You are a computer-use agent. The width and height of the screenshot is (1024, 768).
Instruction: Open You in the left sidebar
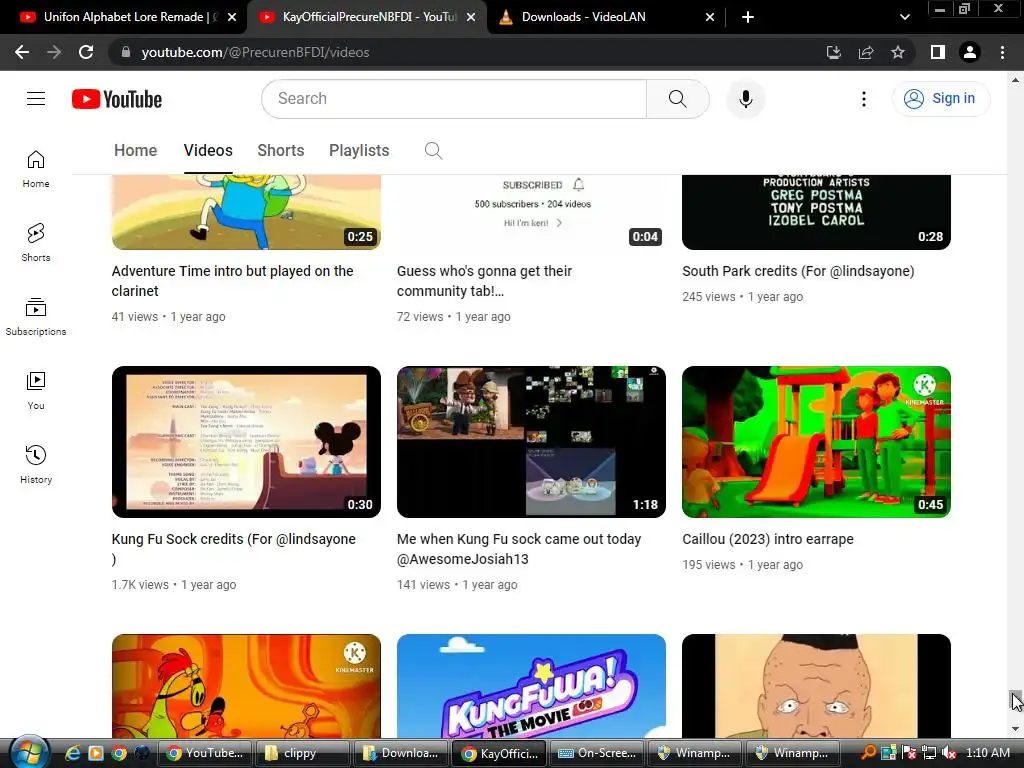[36, 391]
